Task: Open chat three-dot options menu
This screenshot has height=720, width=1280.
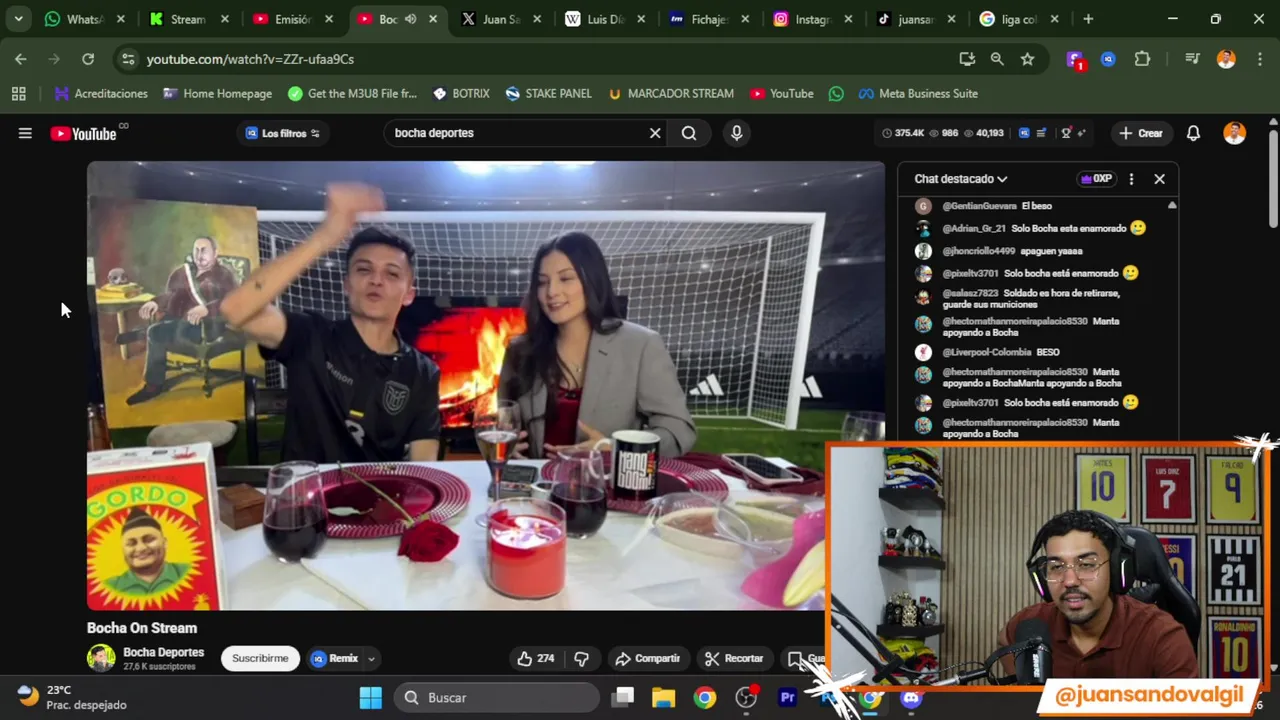Action: click(x=1131, y=179)
